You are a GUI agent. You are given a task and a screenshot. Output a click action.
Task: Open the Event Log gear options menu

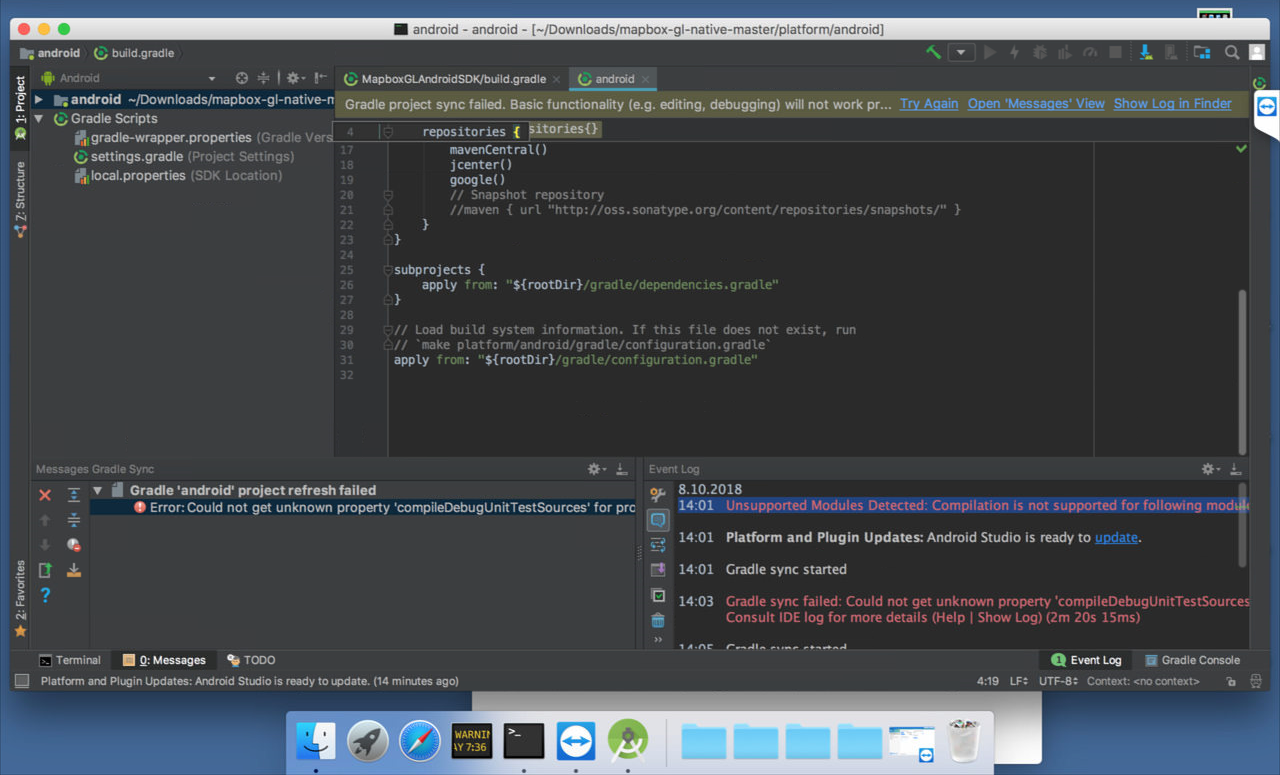tap(1211, 469)
